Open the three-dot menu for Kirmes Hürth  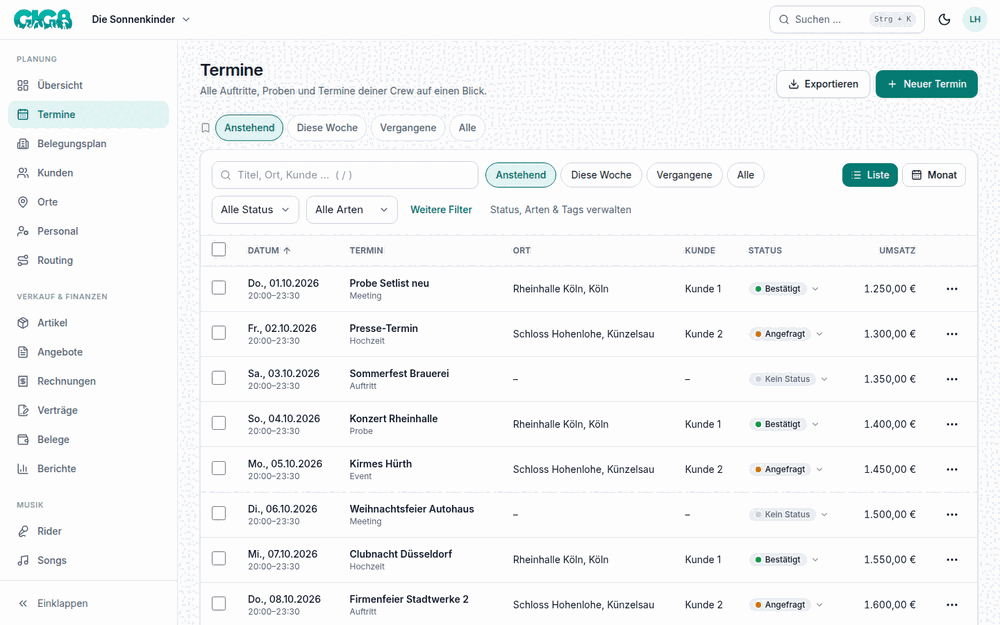tap(952, 469)
